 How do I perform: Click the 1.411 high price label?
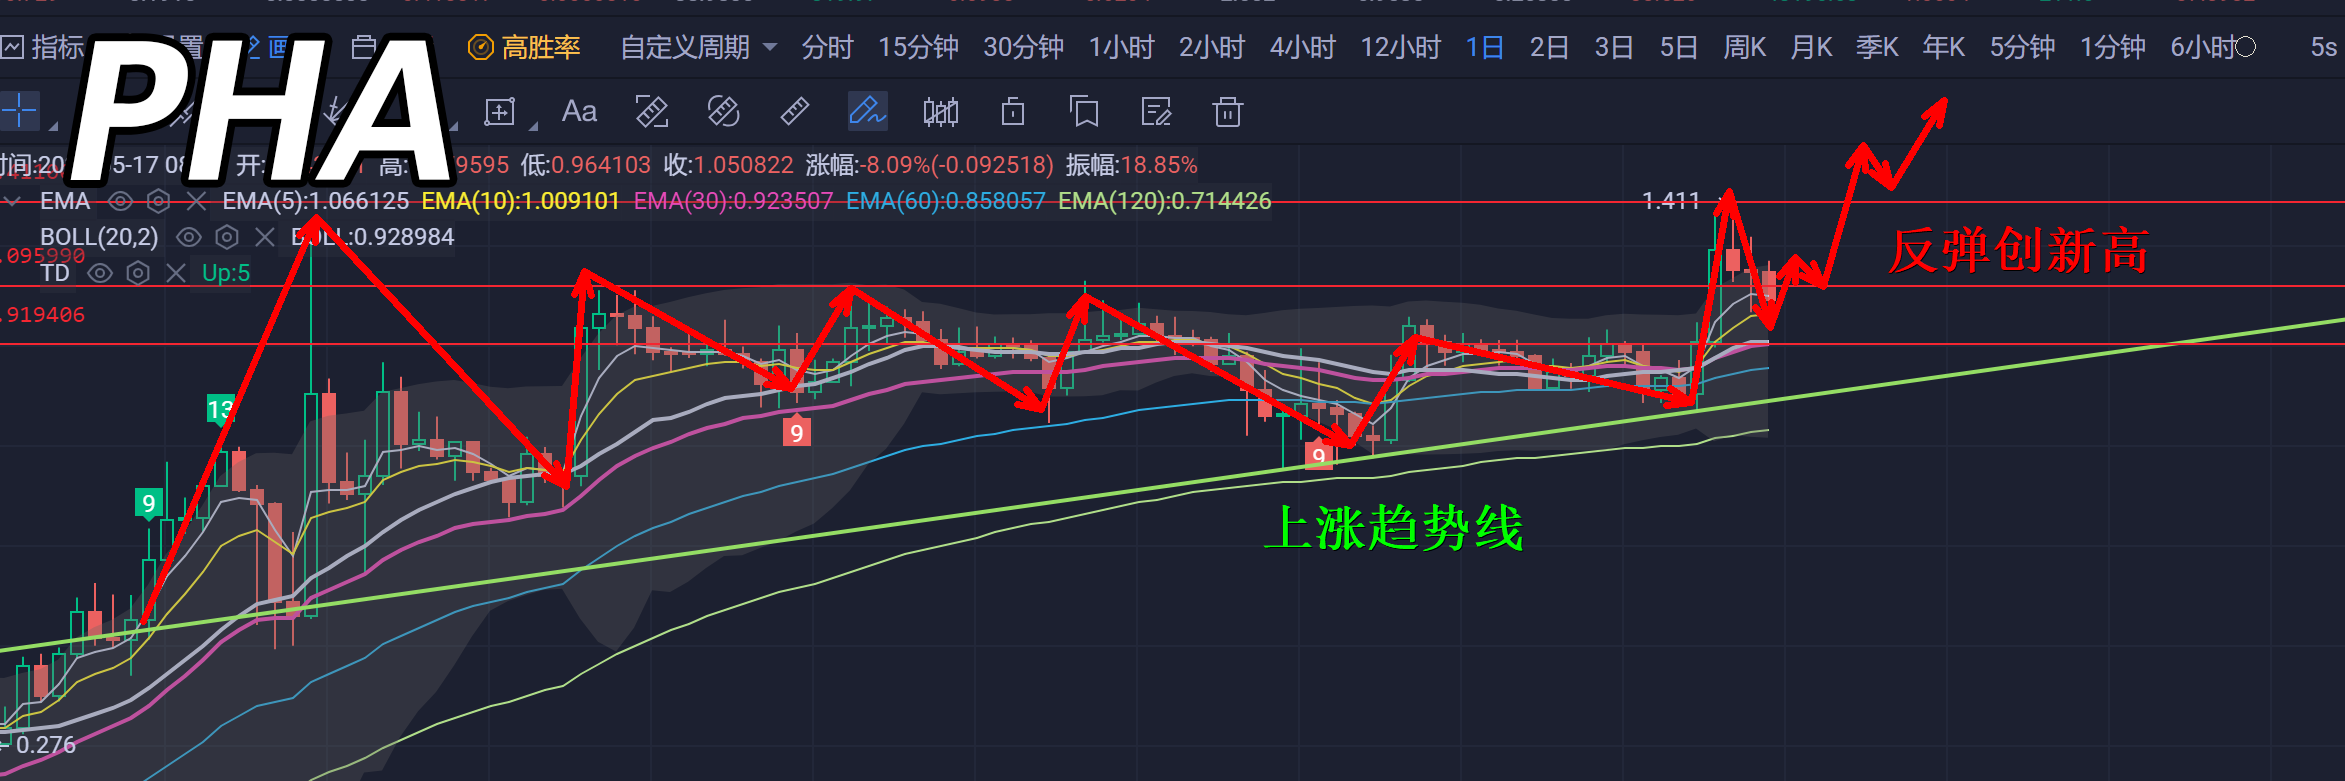tap(1671, 201)
